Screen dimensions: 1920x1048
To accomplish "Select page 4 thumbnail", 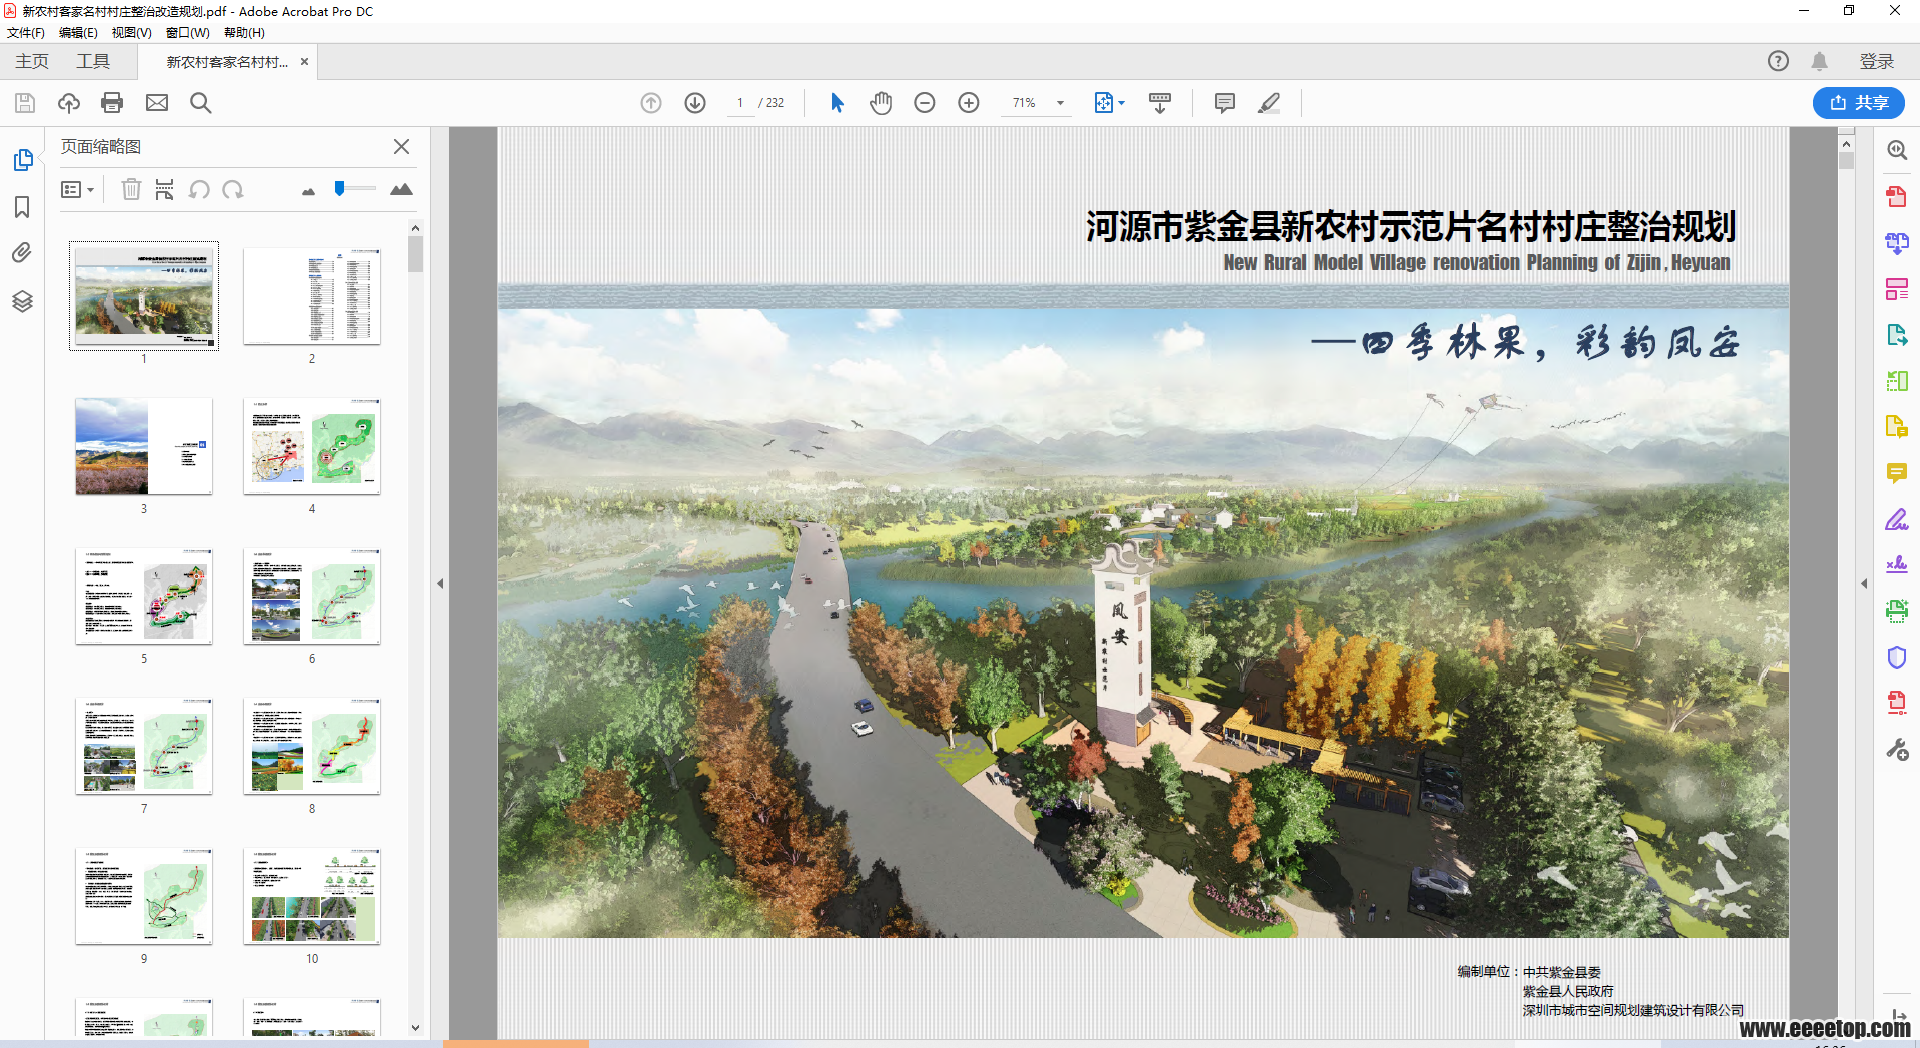I will click(312, 446).
